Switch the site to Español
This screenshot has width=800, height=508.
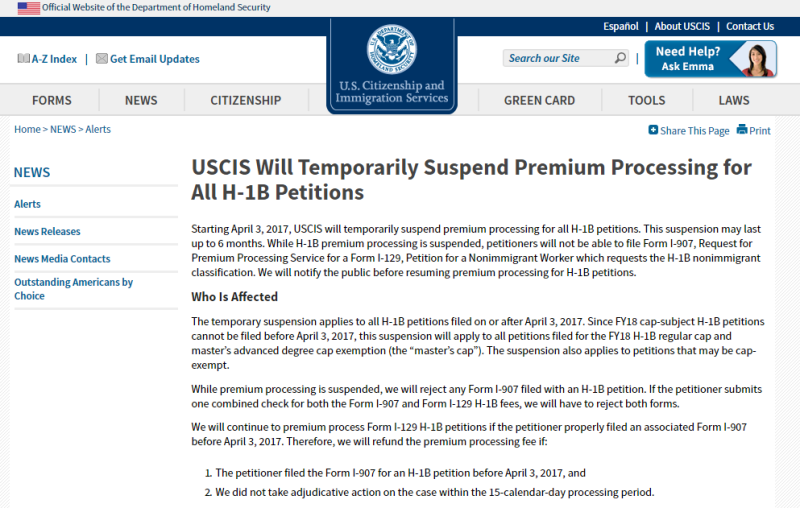620,27
